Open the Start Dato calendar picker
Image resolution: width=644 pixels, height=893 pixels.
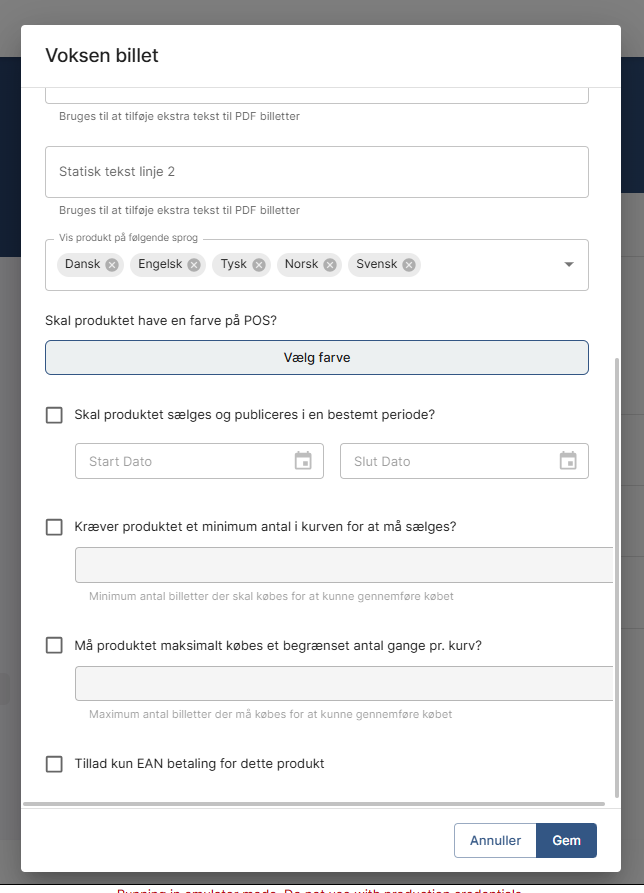pyautogui.click(x=303, y=461)
